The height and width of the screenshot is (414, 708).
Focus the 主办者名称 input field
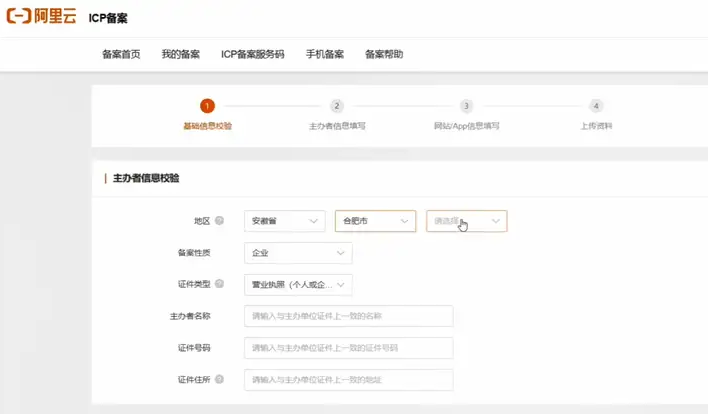pyautogui.click(x=348, y=316)
